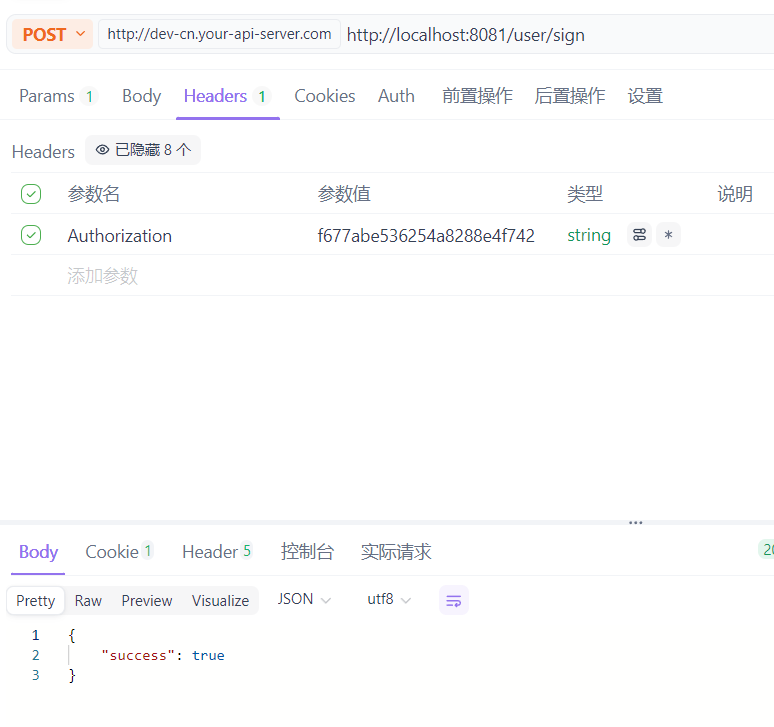Click the 参数值 column header
This screenshot has height=727, width=774.
pos(344,194)
